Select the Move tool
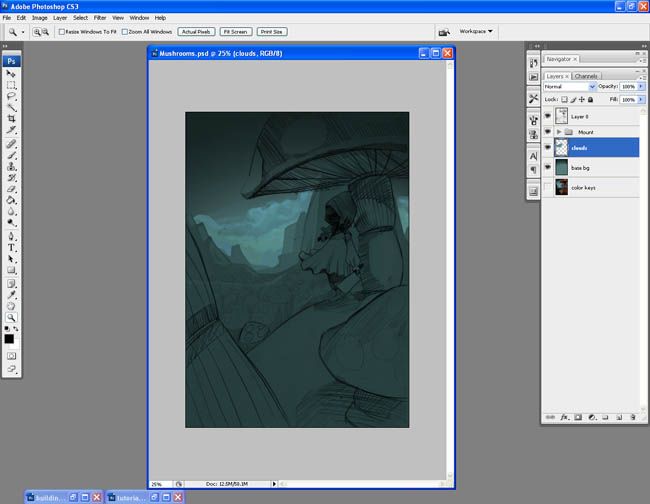This screenshot has width=650, height=504. point(11,74)
